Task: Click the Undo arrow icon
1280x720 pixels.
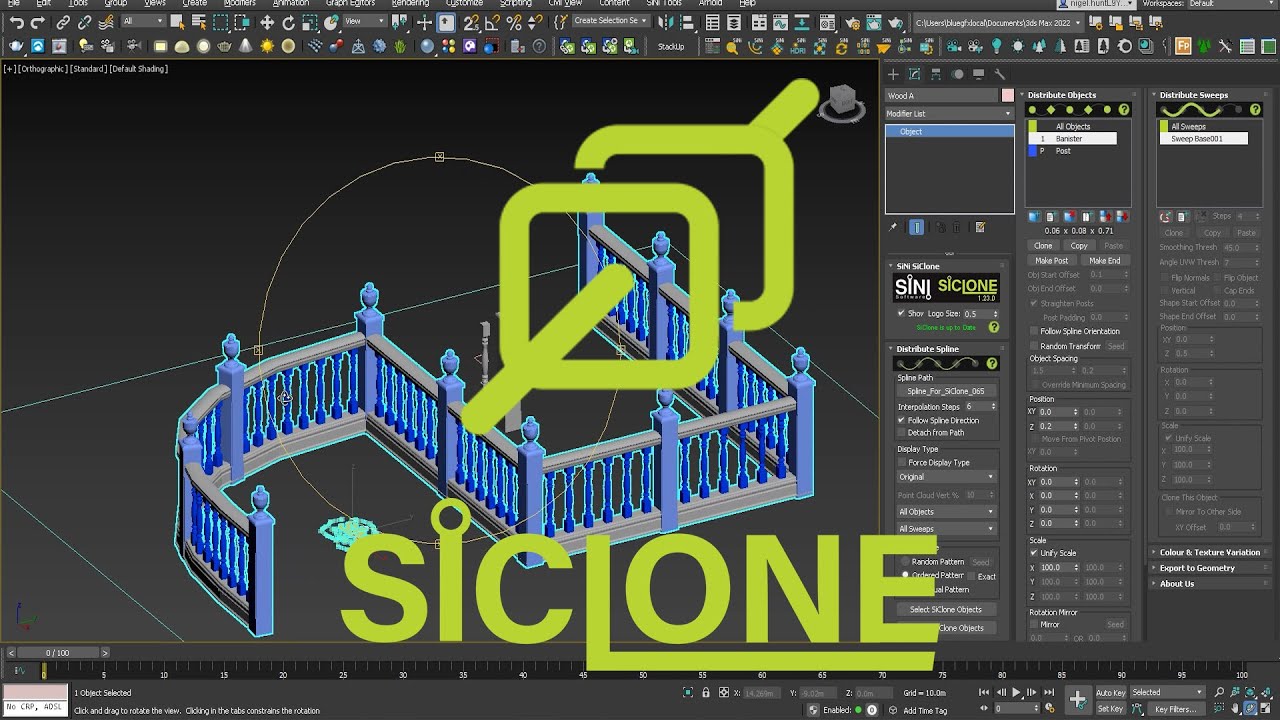Action: 16,22
